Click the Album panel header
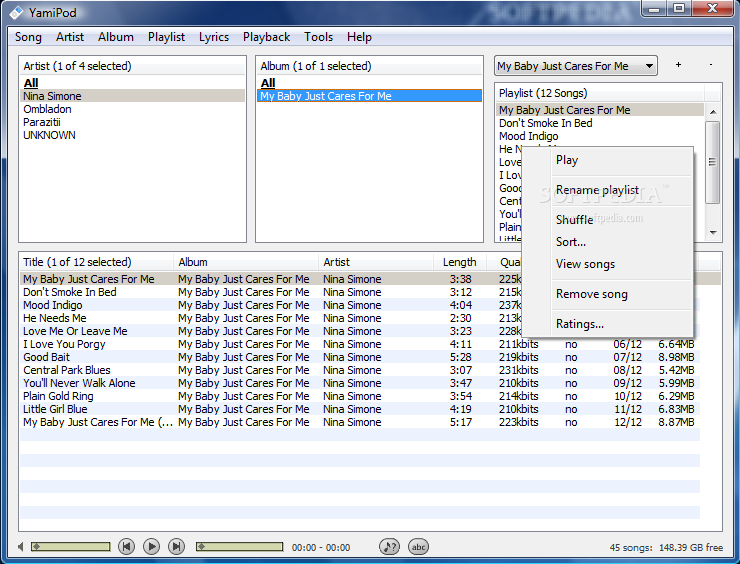Screen dimensions: 740x564 (x=370, y=66)
